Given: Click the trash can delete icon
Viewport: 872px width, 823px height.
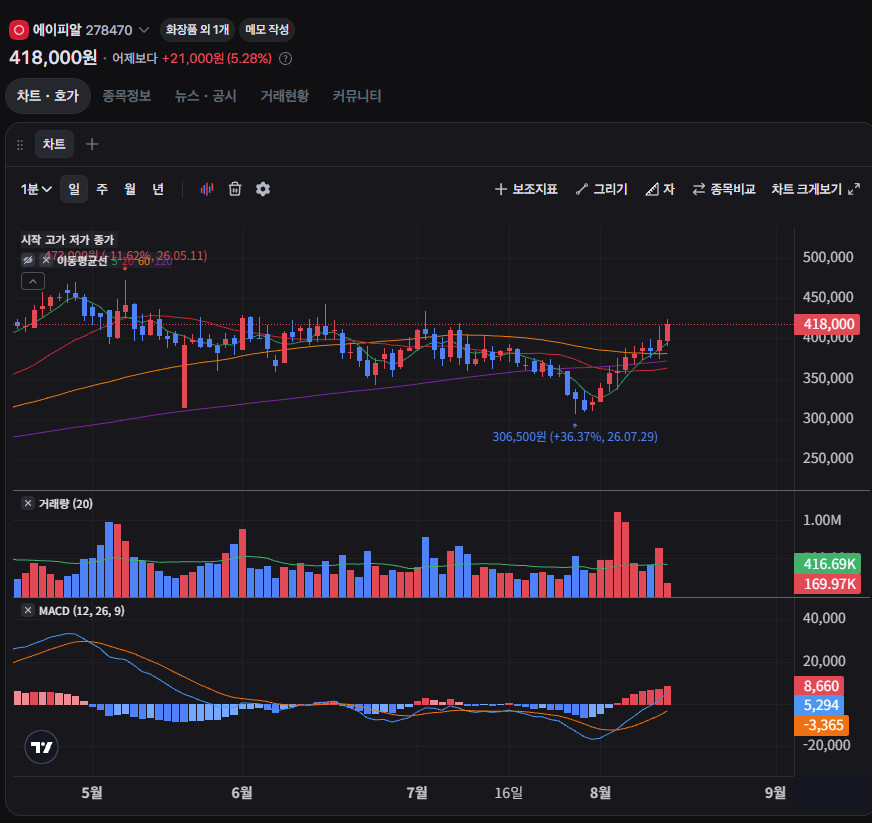Looking at the screenshot, I should coord(235,189).
